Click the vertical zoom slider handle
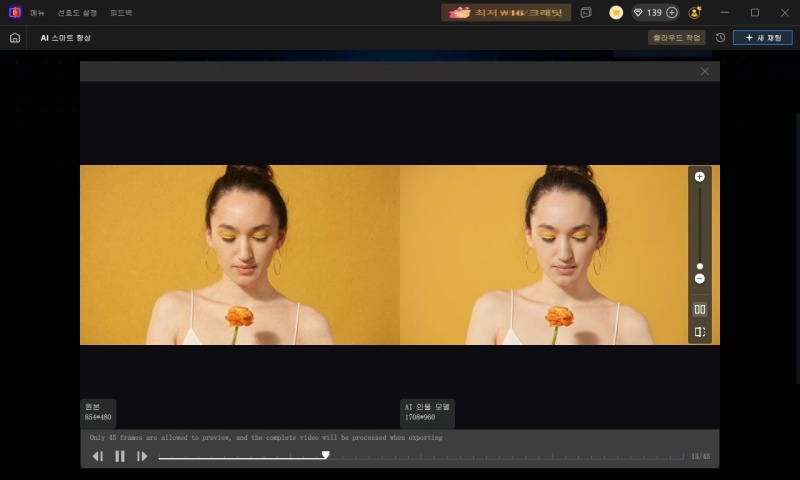Viewport: 800px width, 480px height. (x=699, y=266)
